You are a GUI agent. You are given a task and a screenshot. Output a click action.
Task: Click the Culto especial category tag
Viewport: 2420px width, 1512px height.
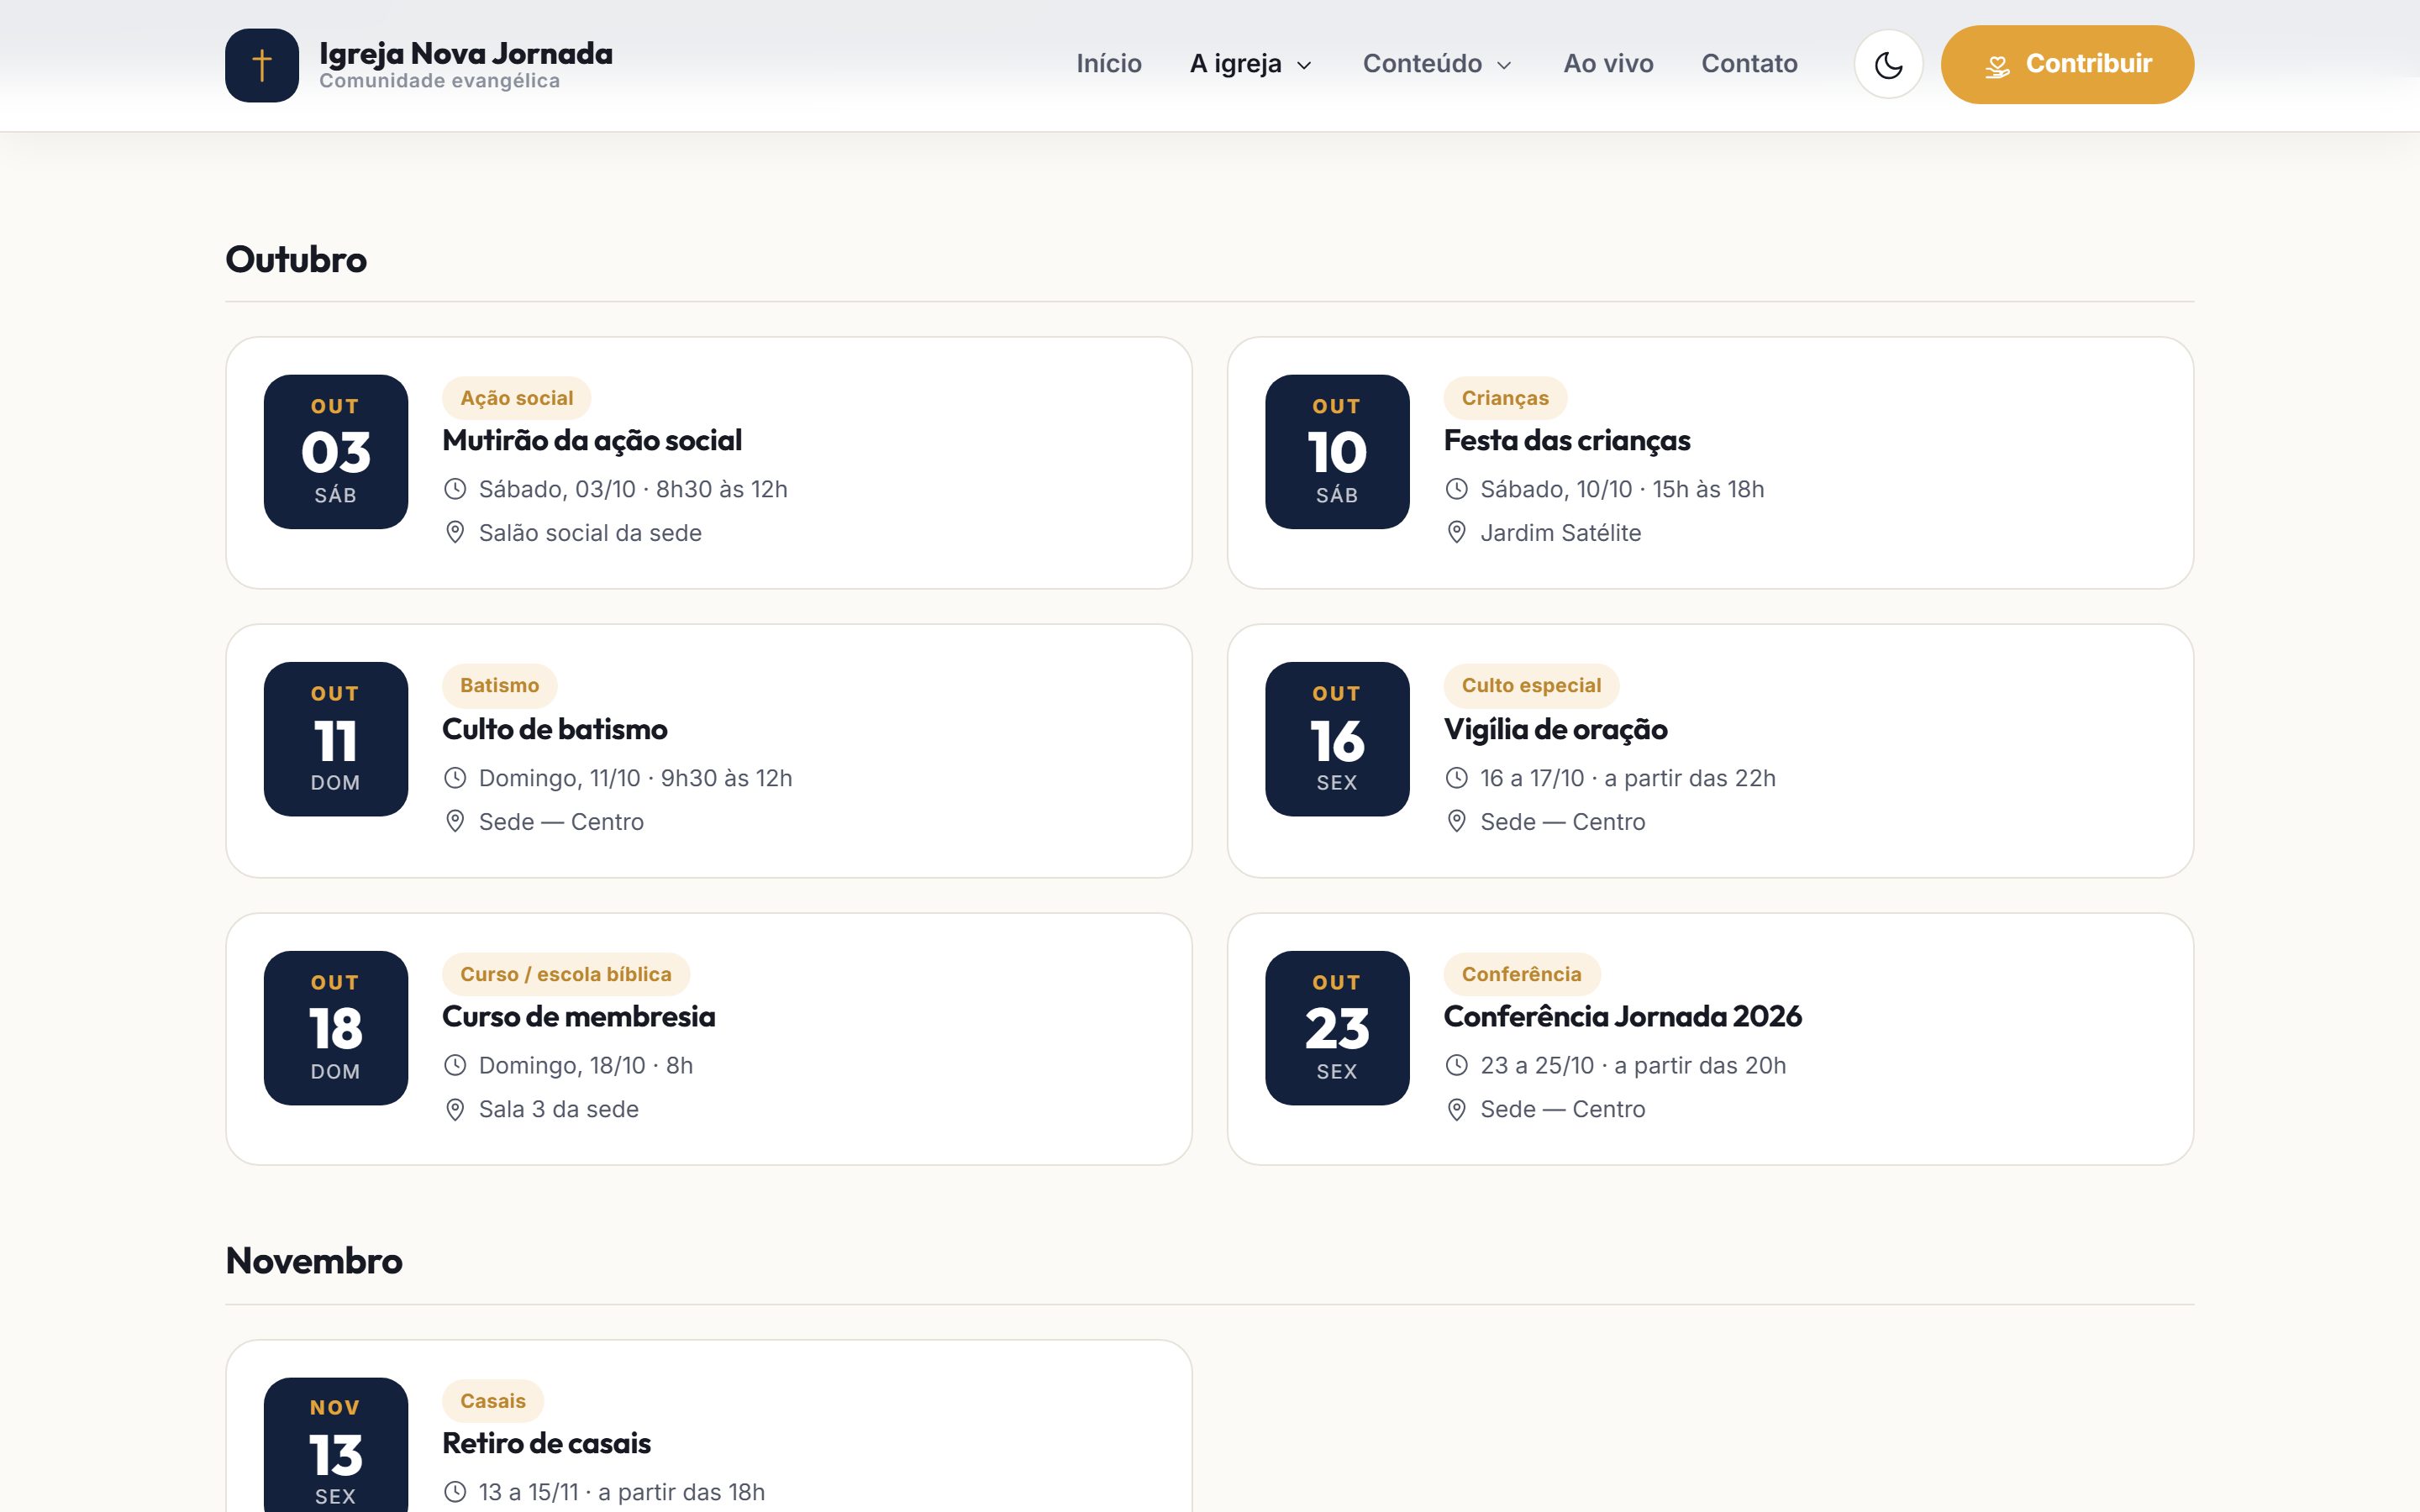(x=1531, y=685)
